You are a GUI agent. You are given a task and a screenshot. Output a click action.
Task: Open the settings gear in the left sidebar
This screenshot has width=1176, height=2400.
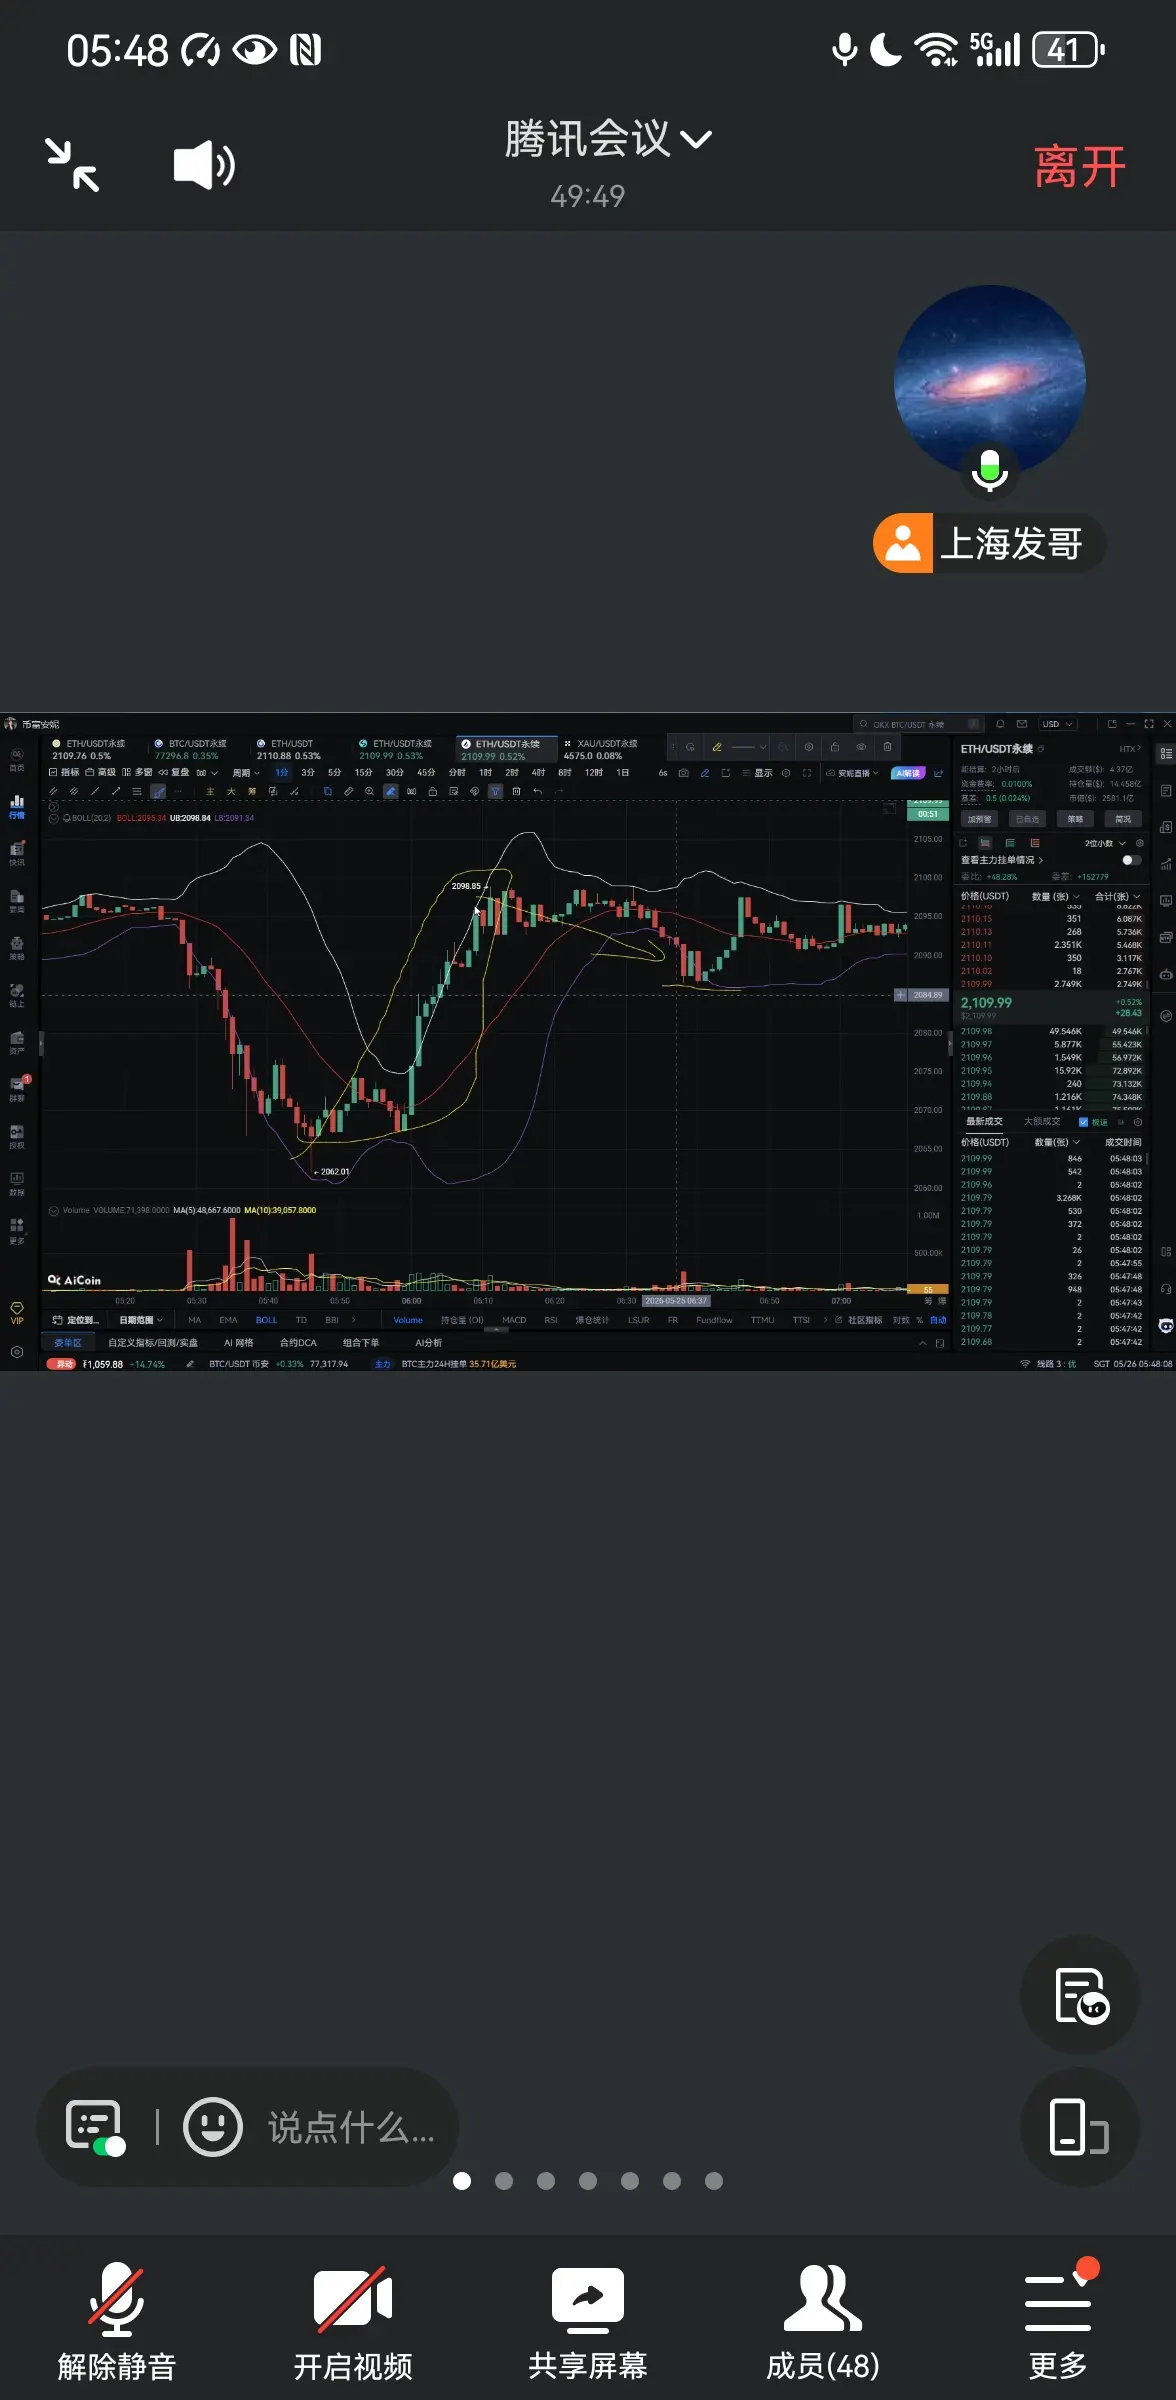click(x=17, y=1352)
